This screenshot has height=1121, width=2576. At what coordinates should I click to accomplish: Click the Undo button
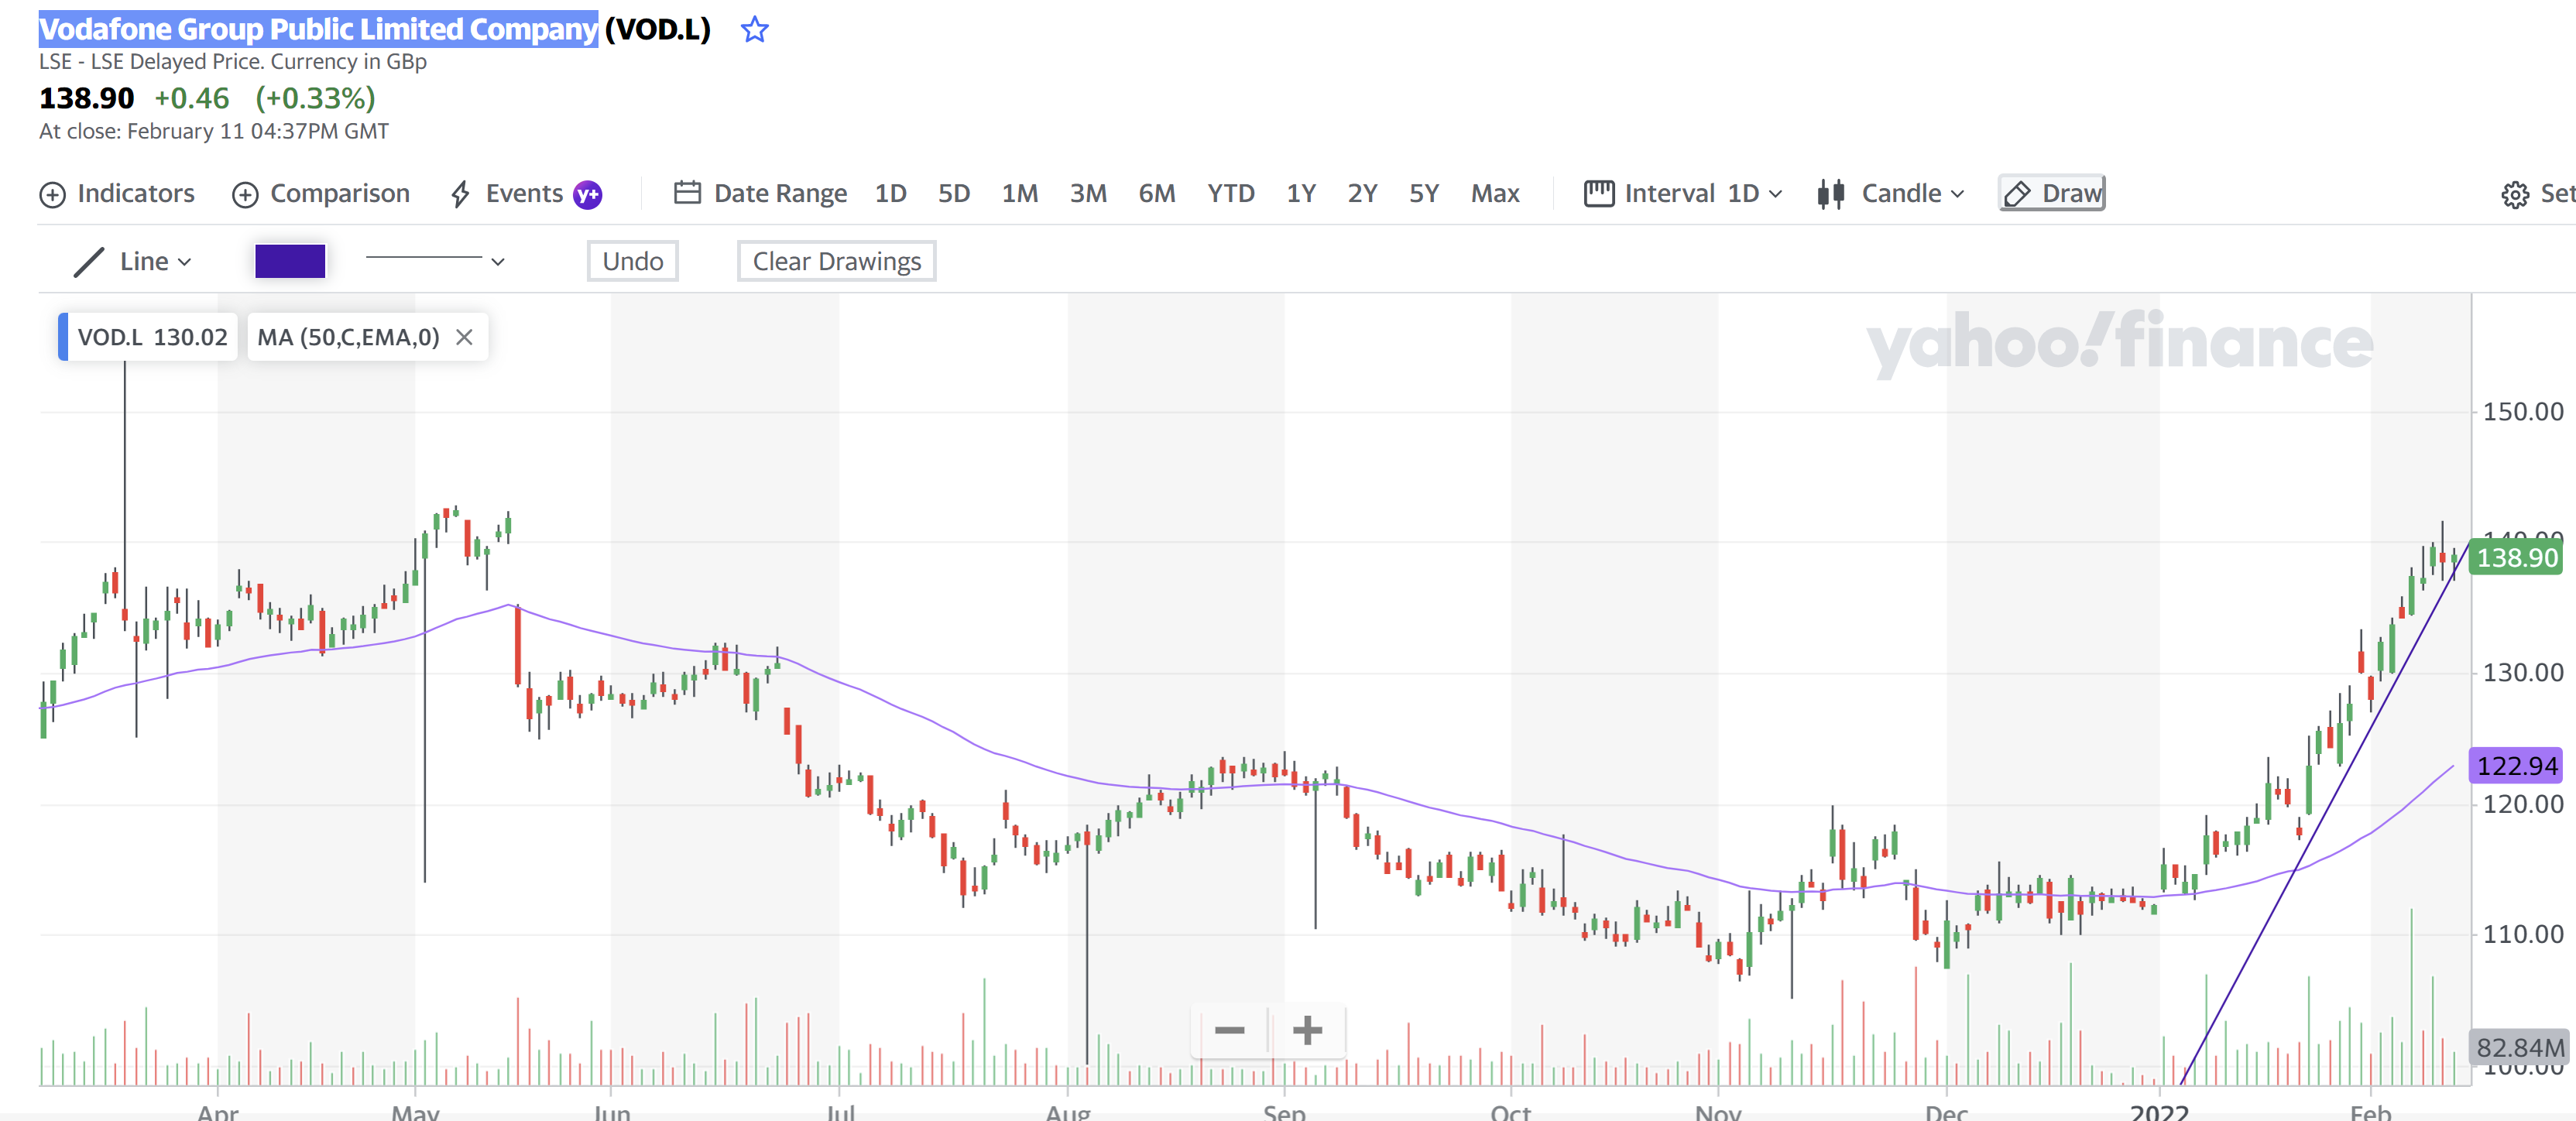(x=632, y=261)
